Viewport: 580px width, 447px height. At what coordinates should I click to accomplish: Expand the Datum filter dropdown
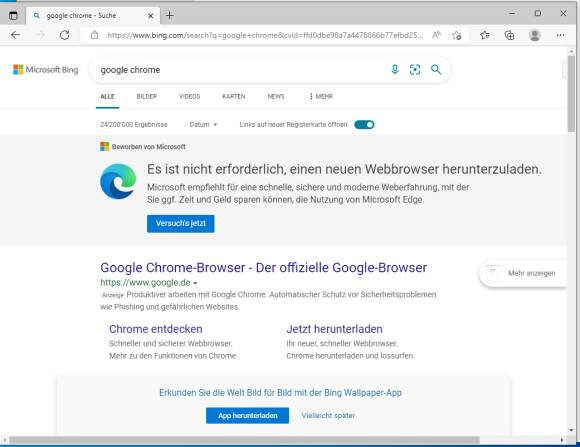point(203,125)
